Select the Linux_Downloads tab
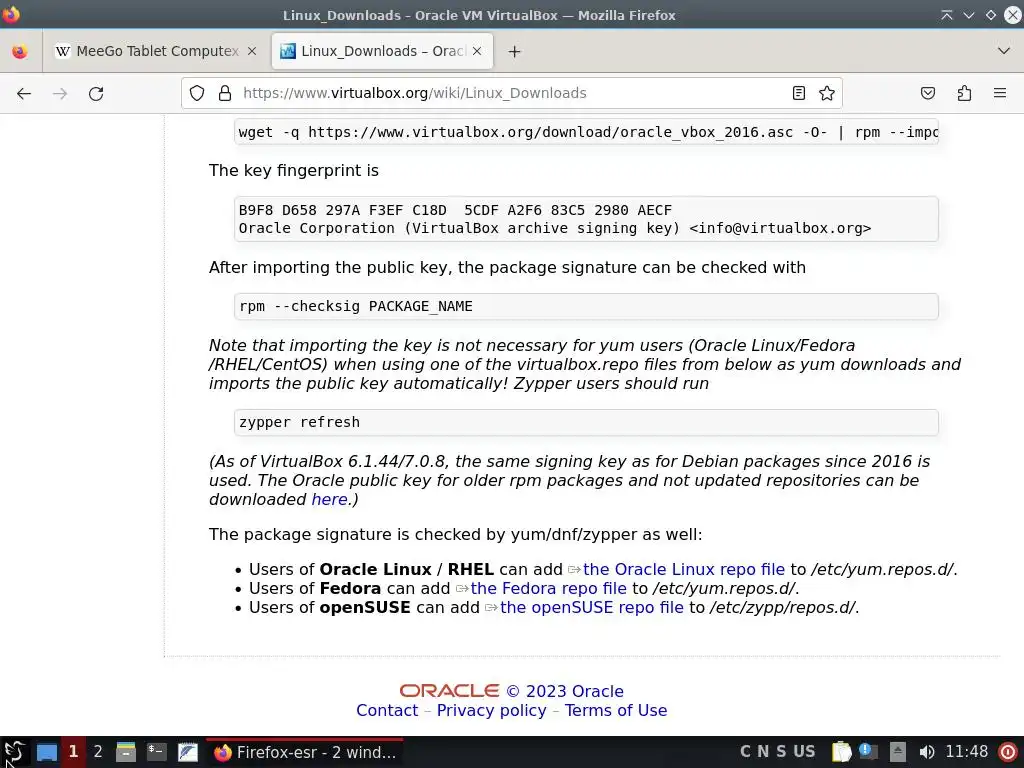 tap(382, 51)
